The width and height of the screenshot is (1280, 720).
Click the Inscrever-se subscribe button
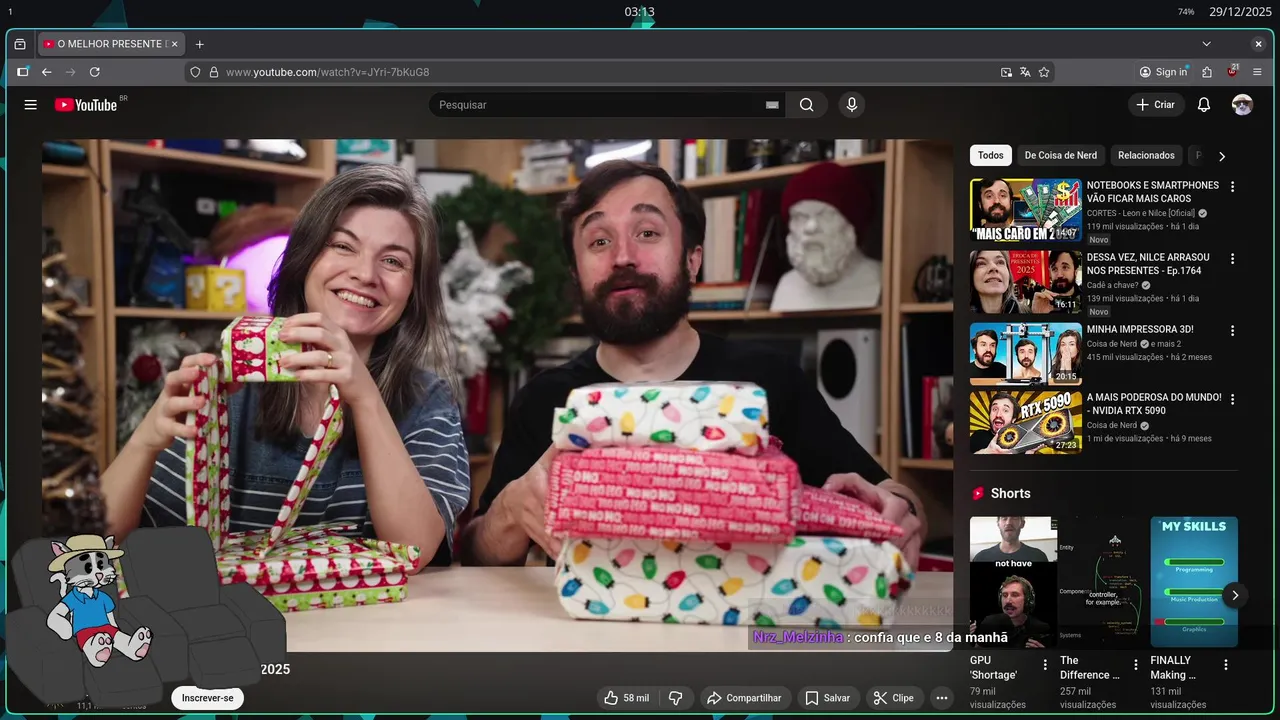coord(208,698)
